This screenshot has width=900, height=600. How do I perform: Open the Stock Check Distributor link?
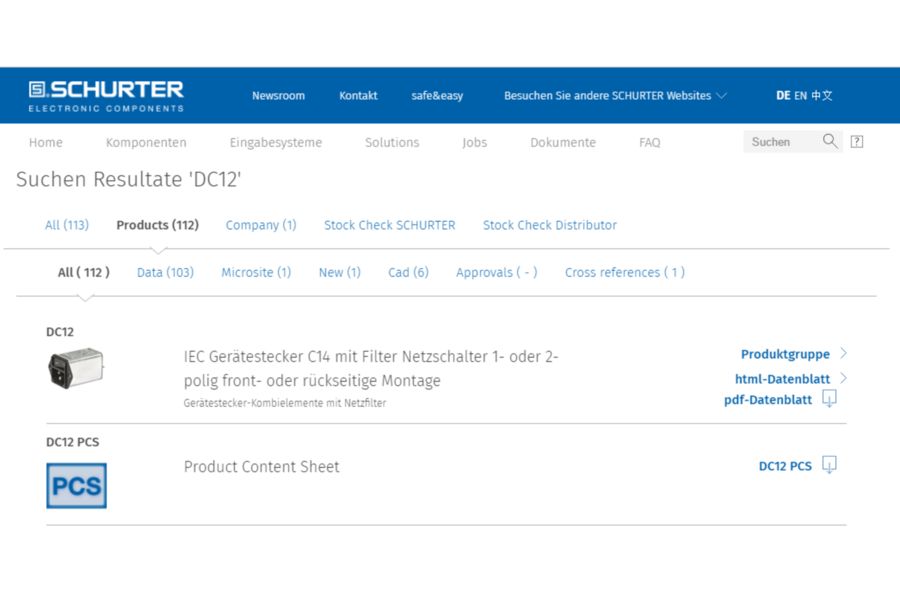550,225
